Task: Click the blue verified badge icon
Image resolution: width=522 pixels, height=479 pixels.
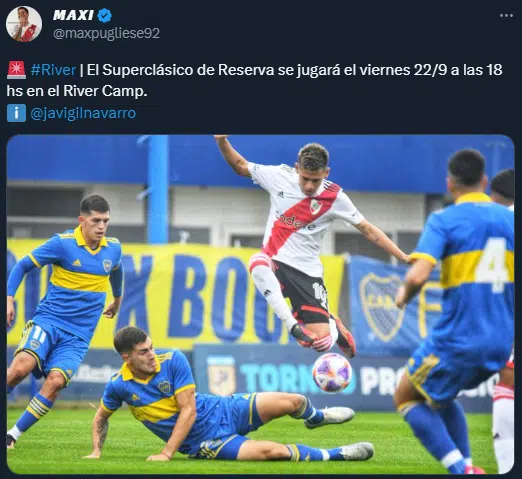Action: (105, 15)
